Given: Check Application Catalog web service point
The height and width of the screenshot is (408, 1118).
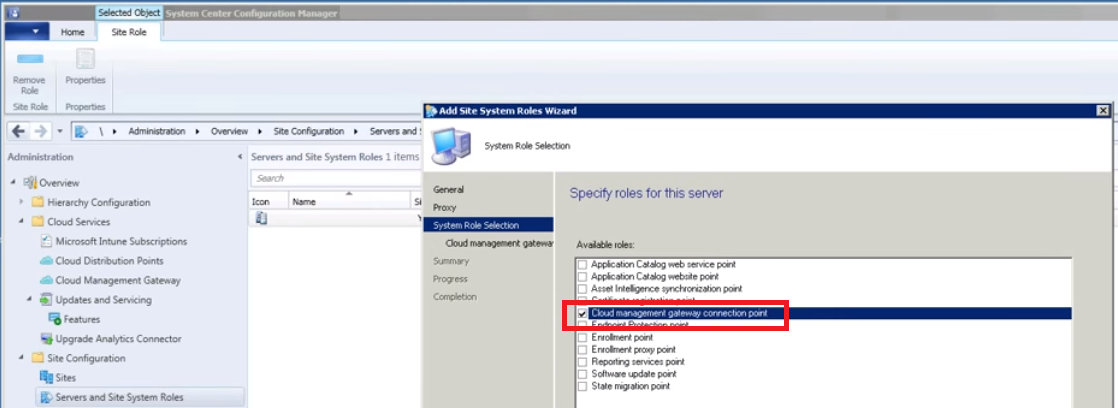Looking at the screenshot, I should 582,264.
